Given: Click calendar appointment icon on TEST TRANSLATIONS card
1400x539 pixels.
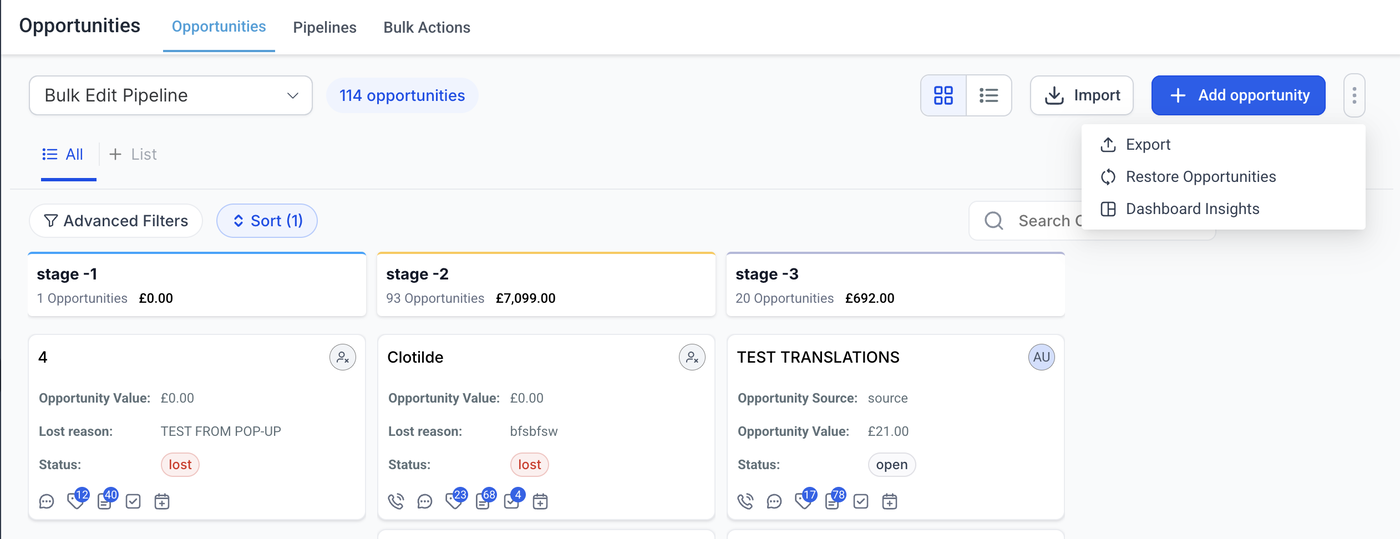Looking at the screenshot, I should click(889, 501).
